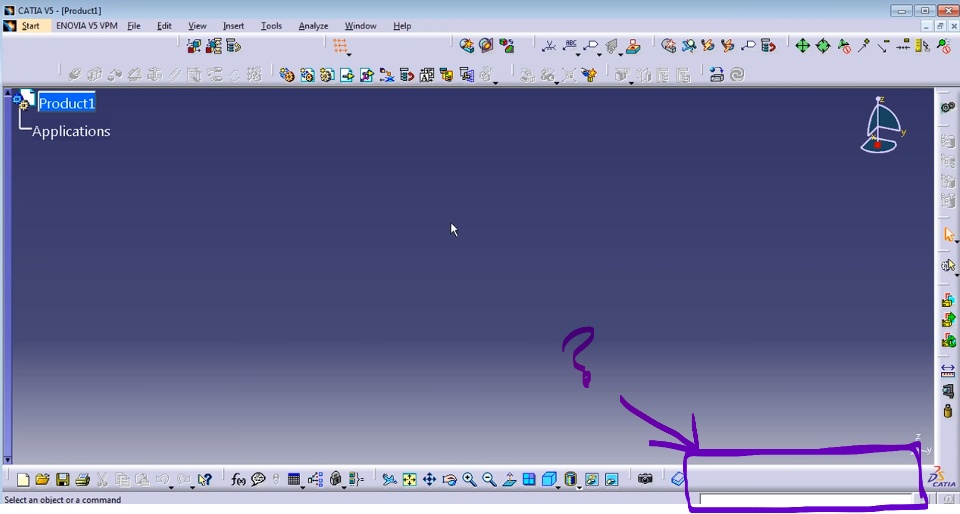960x514 pixels.
Task: Click the orange Graph Tree Reordering icon
Action: 340,45
